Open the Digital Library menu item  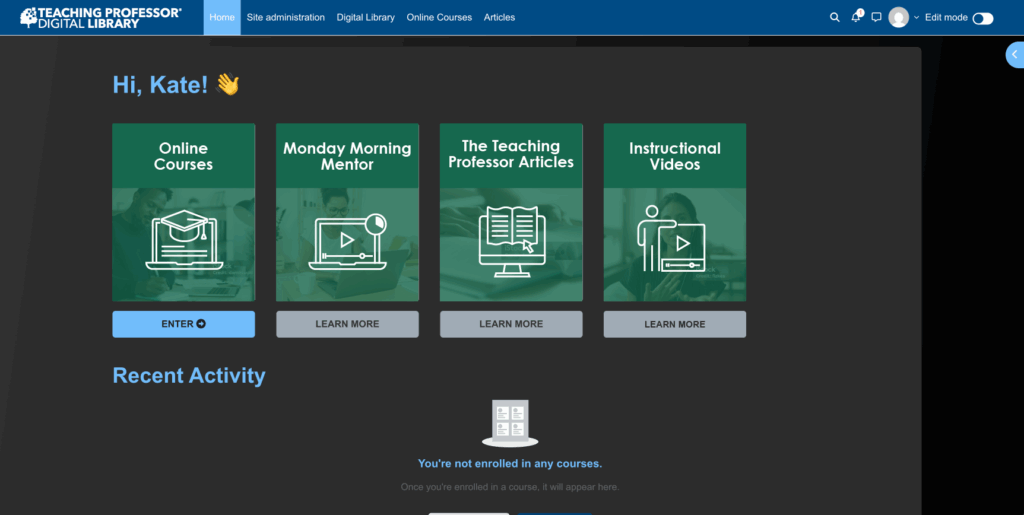(365, 17)
